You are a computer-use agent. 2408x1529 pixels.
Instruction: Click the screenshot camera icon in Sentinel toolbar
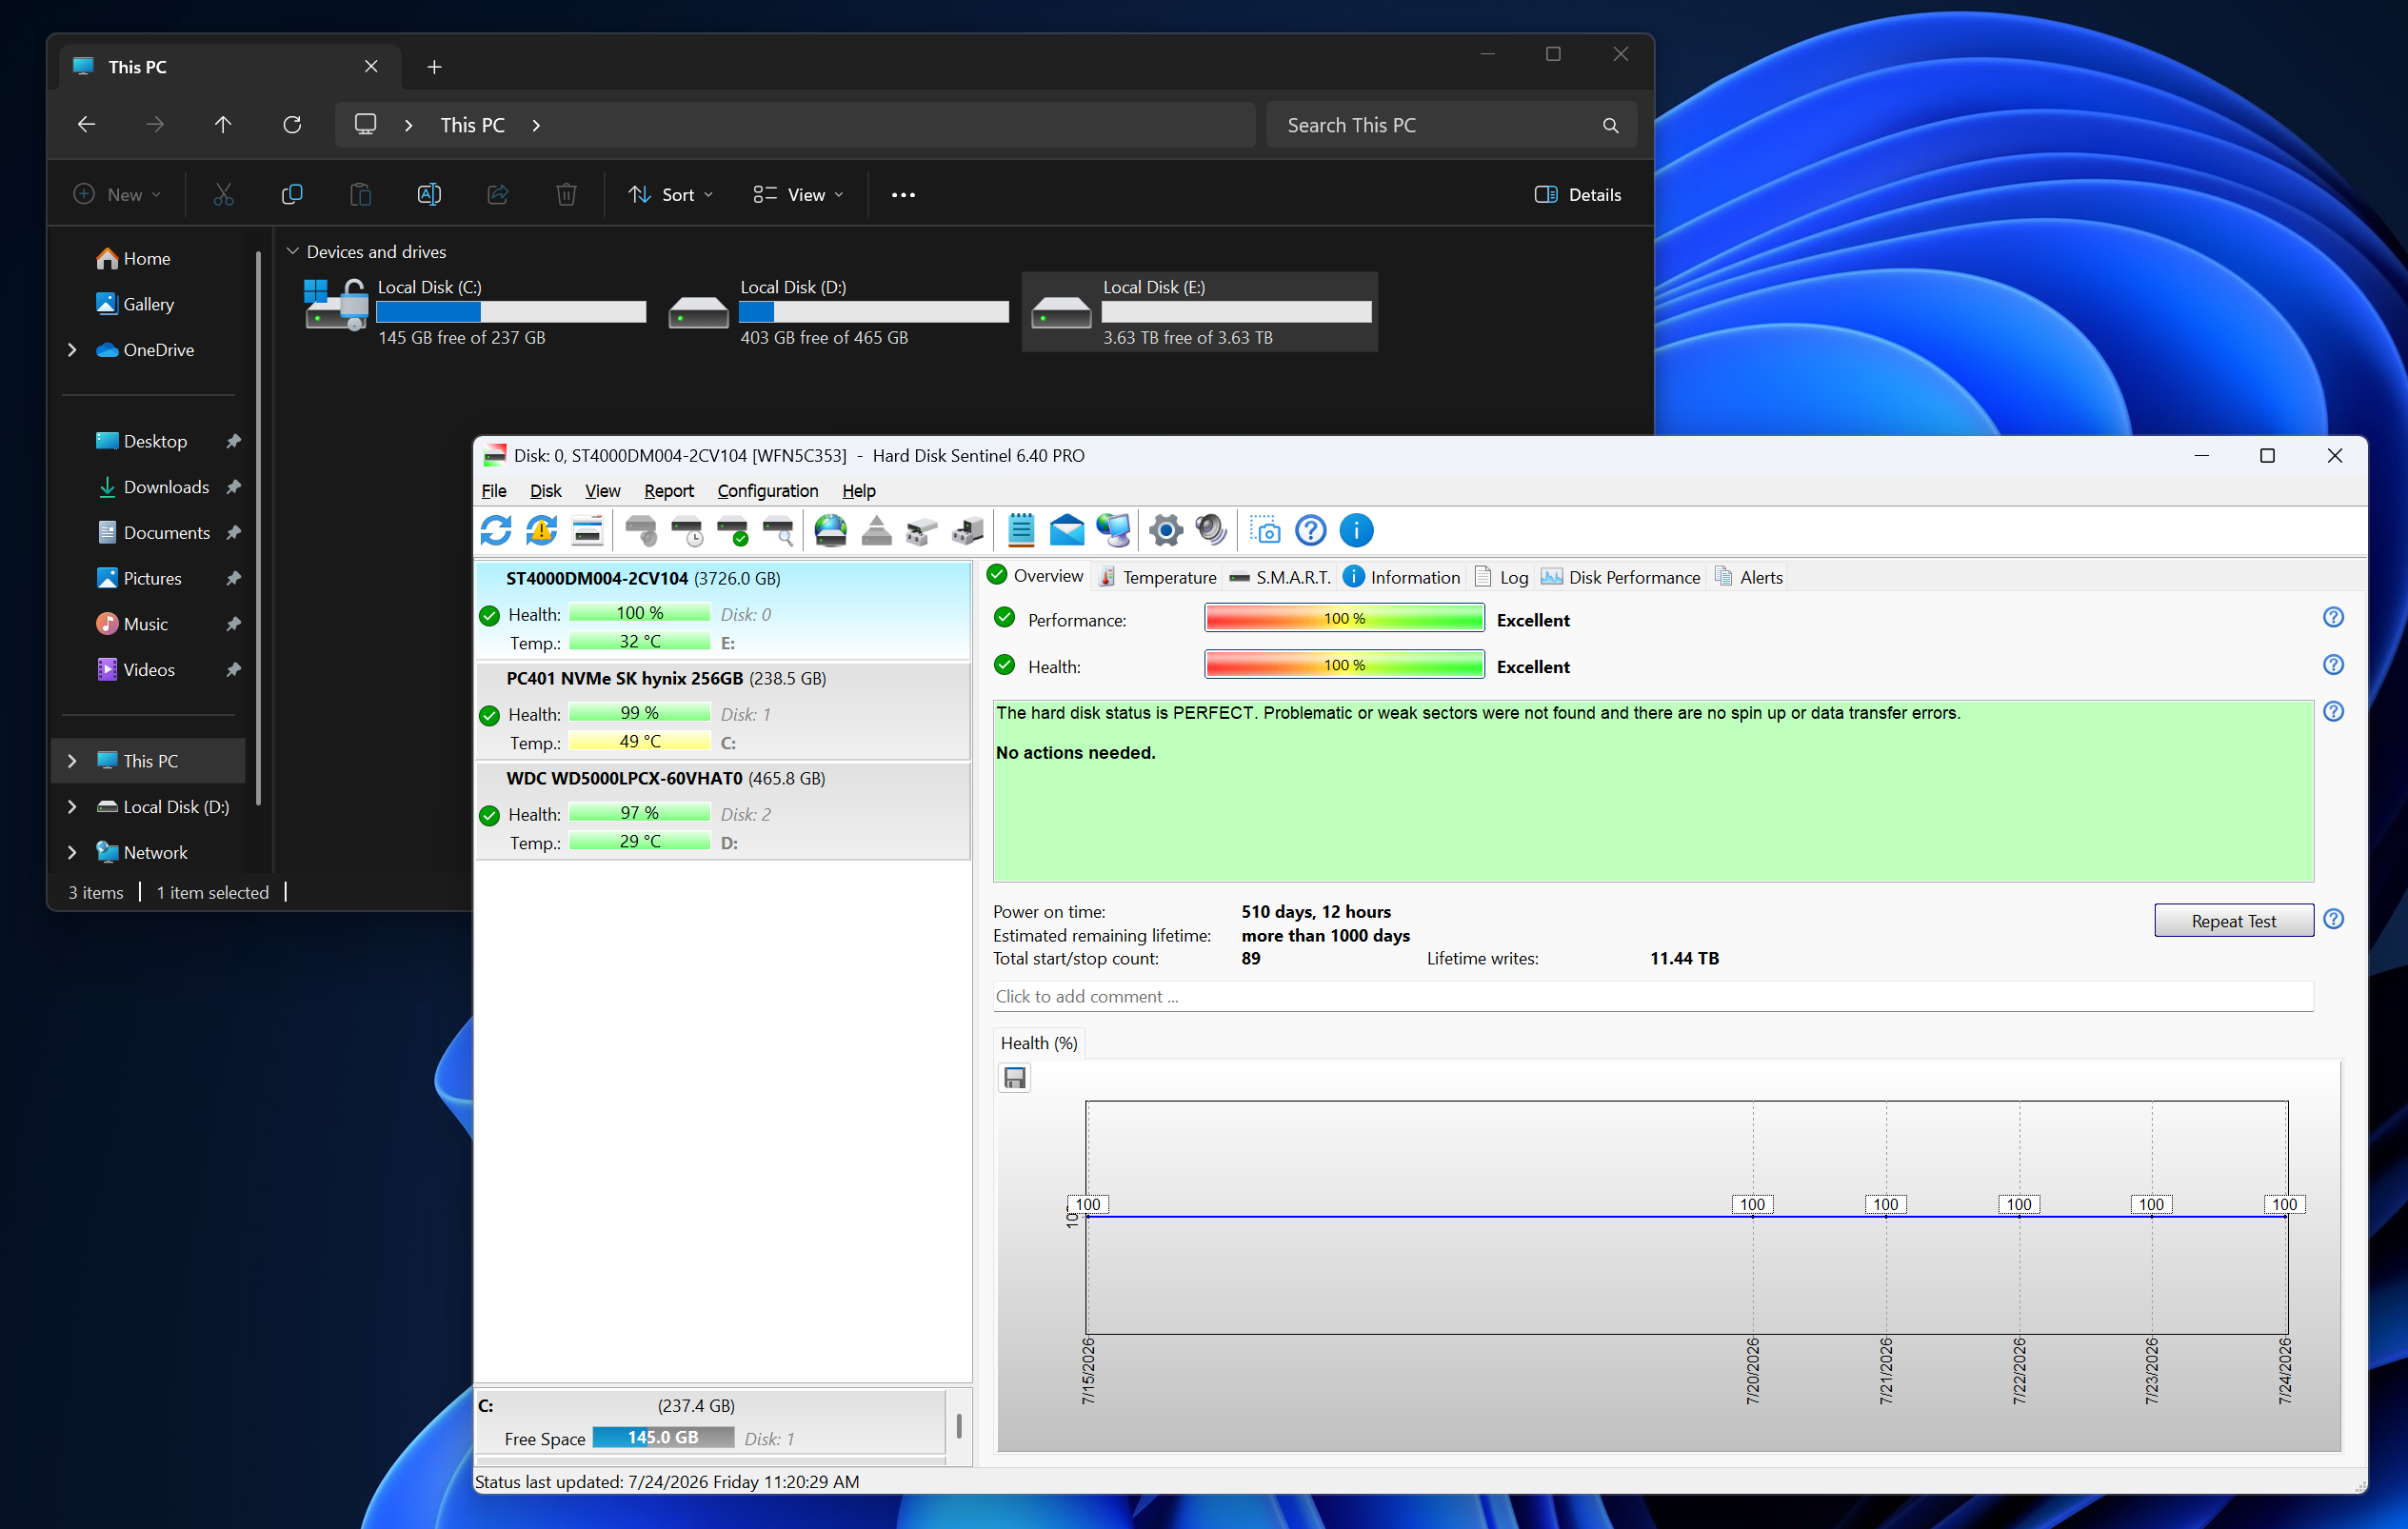tap(1265, 530)
